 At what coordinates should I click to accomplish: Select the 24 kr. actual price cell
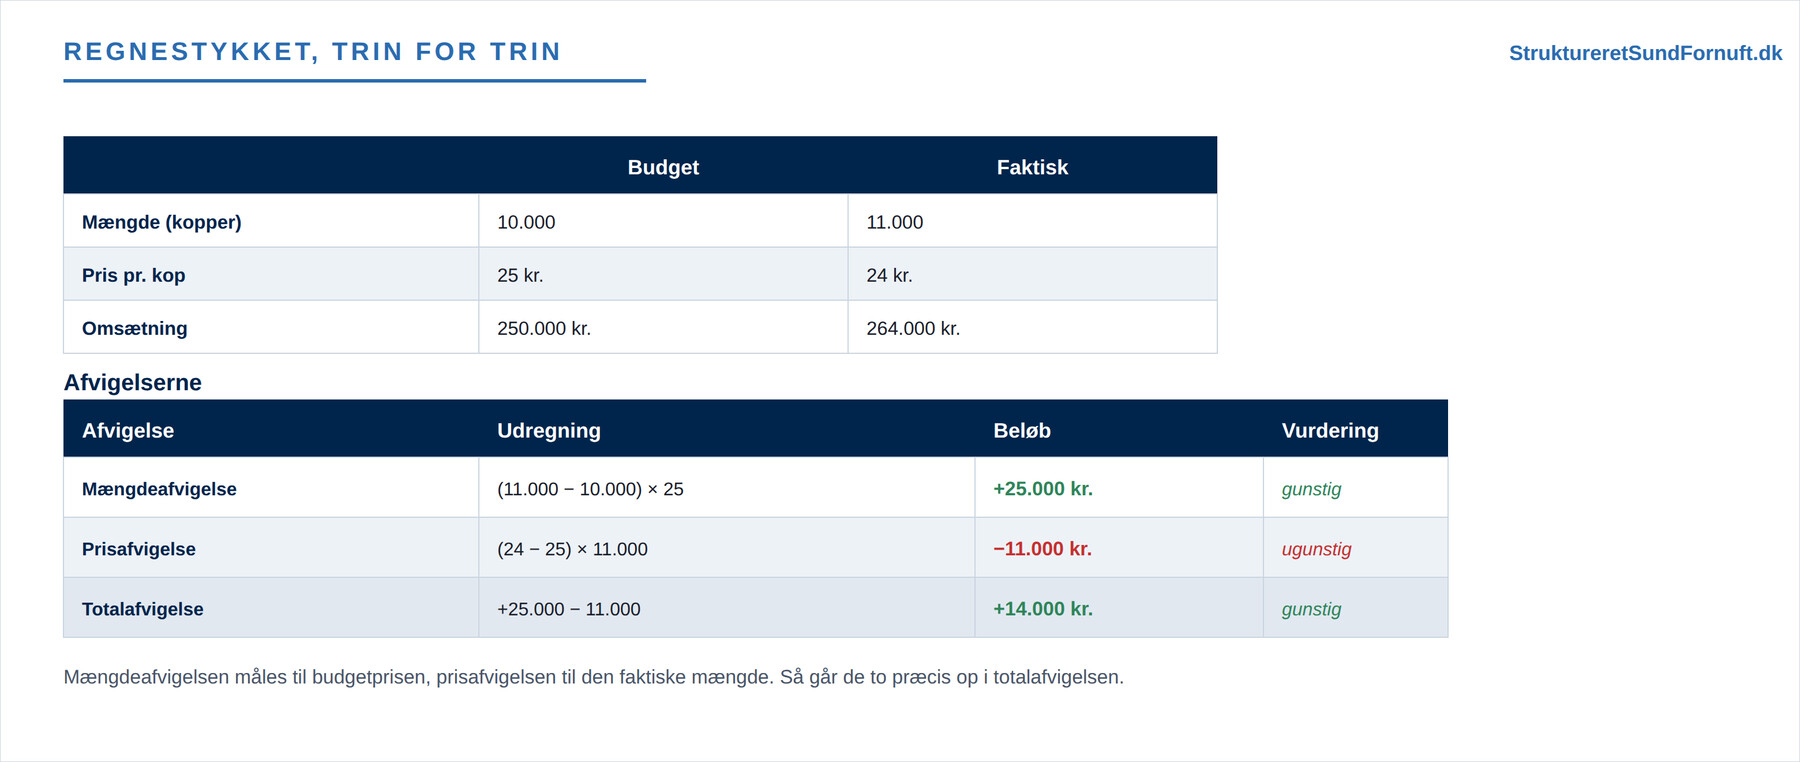(1032, 274)
